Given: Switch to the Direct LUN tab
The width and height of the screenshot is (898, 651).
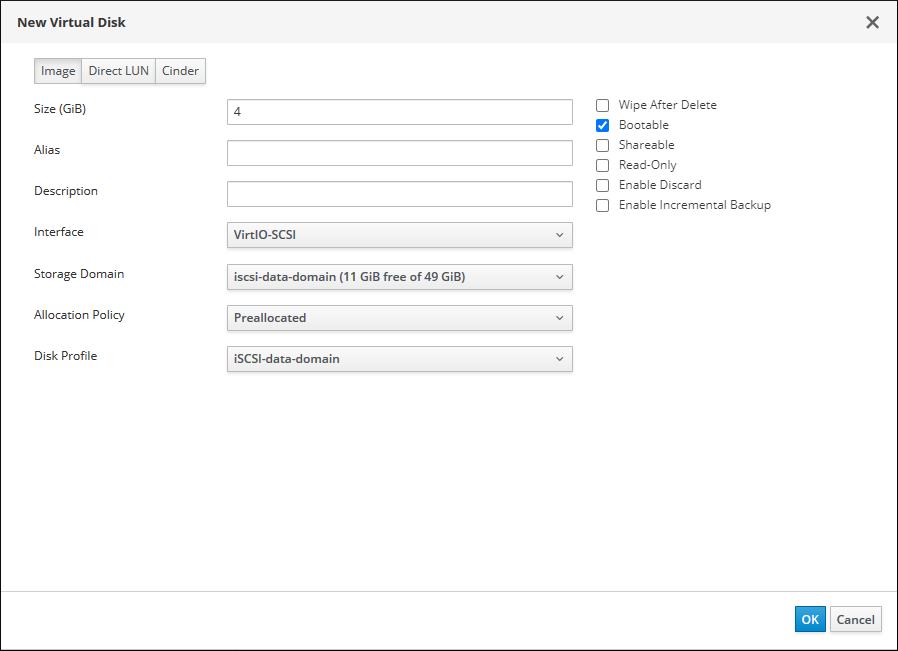Looking at the screenshot, I should tap(119, 71).
